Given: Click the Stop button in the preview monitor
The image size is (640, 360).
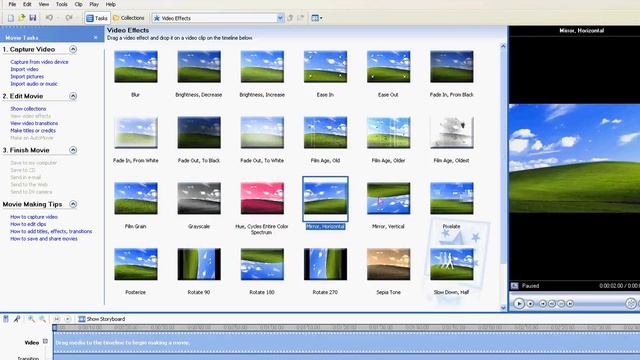Looking at the screenshot, I should [x=530, y=303].
